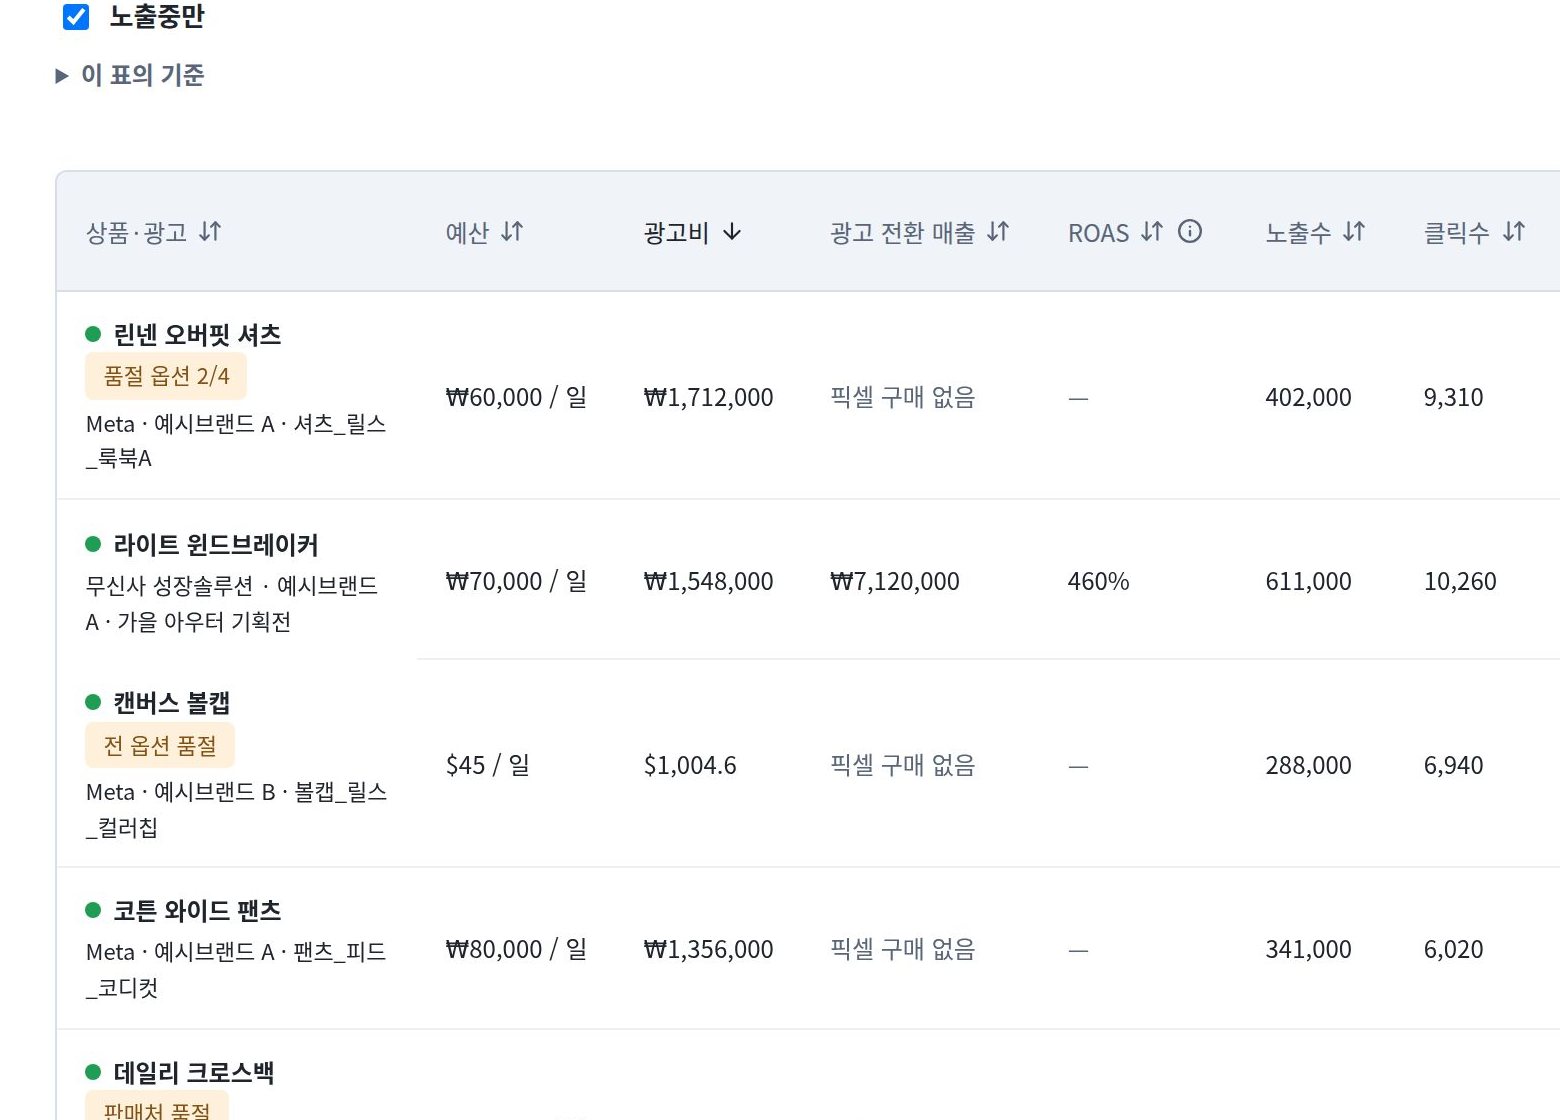This screenshot has height=1120, width=1560.
Task: Select the ₩70,000 / 일 budget cell
Action: tap(516, 581)
